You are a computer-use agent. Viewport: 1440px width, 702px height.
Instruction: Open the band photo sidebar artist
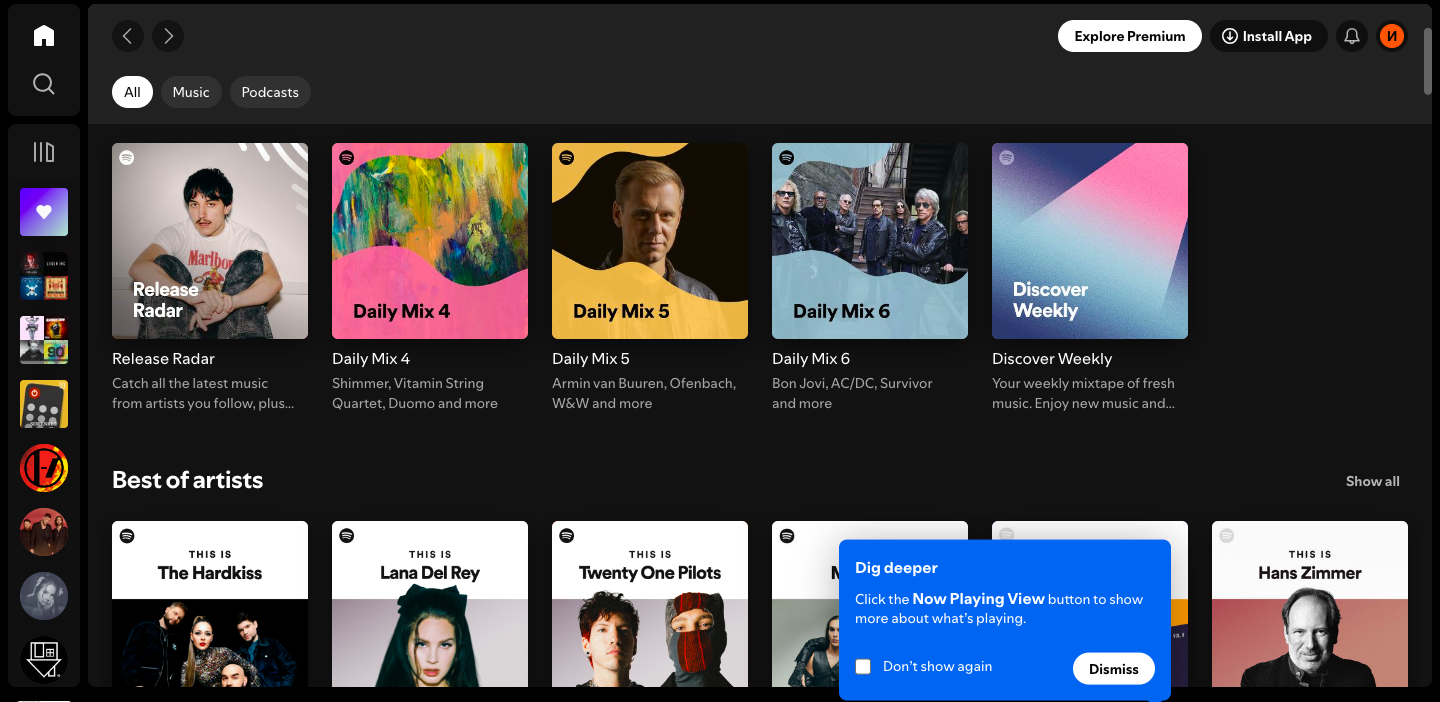tap(44, 532)
